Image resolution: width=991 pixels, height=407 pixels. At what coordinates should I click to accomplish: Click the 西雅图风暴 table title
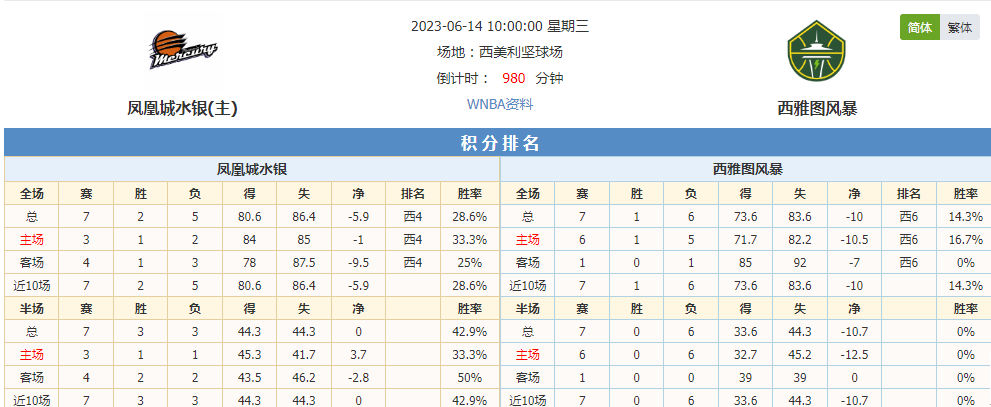point(748,169)
